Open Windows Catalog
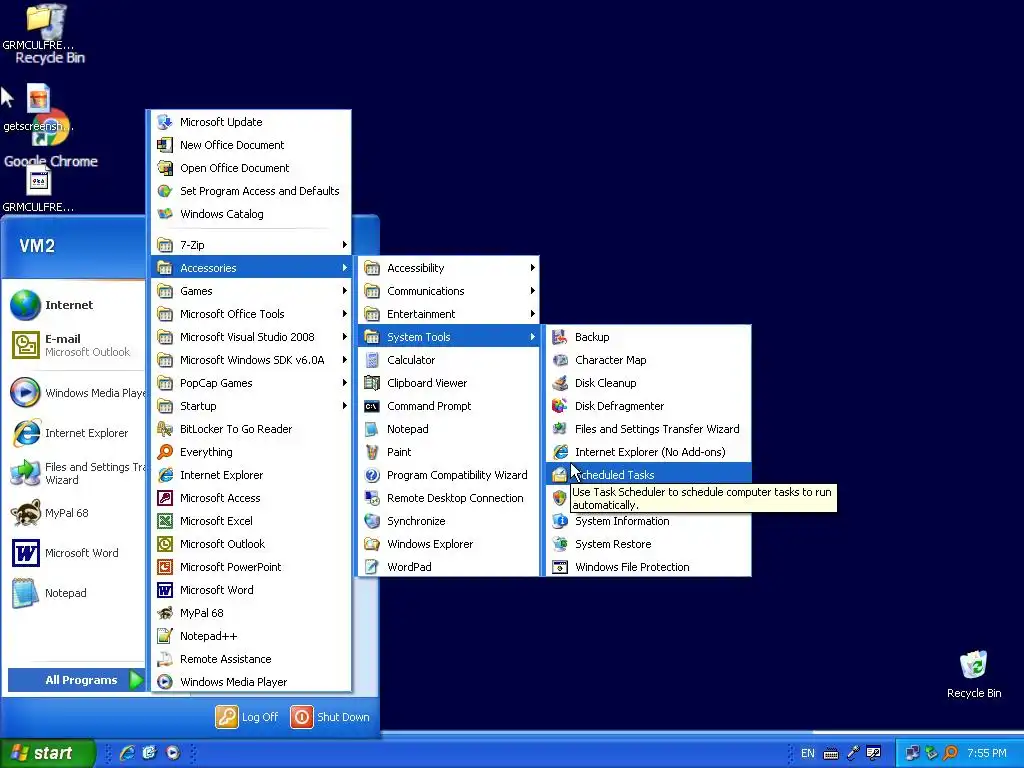 point(251,214)
